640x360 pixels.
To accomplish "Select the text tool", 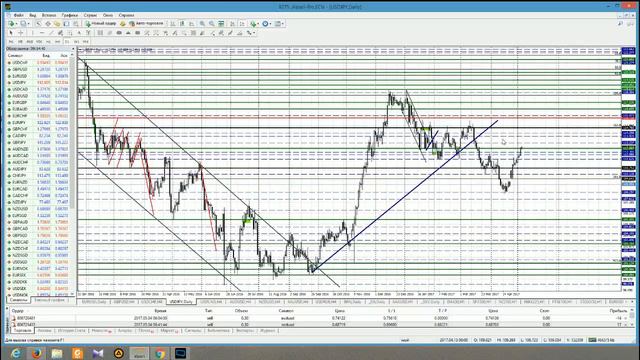I will point(79,33).
